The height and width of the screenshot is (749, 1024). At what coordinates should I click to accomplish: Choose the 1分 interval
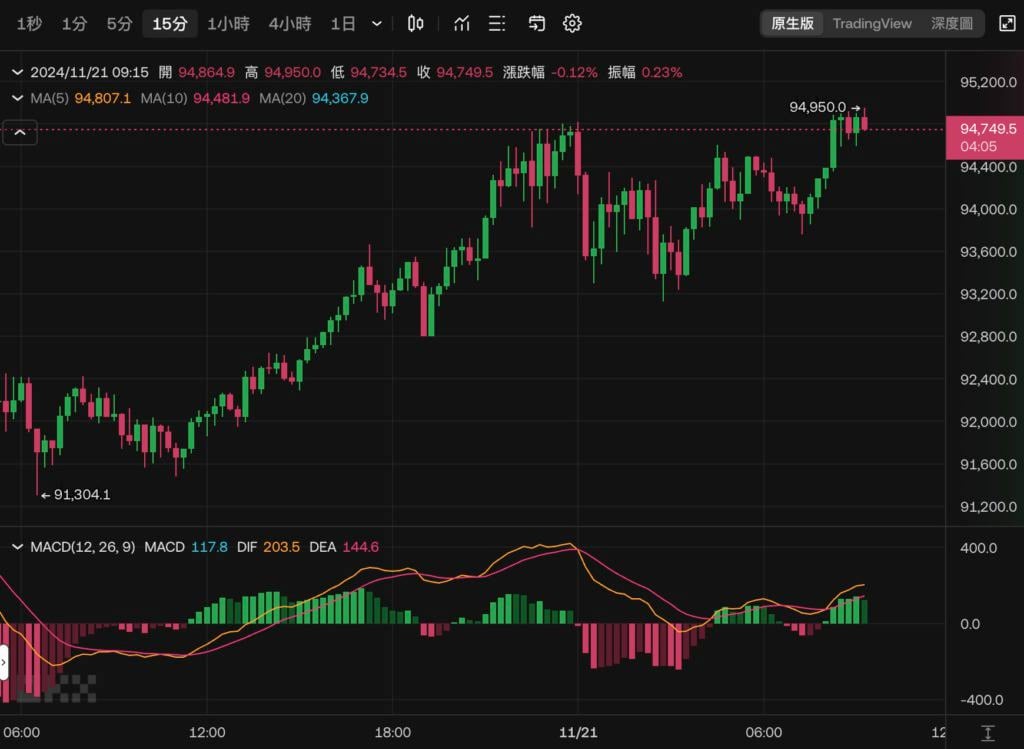(x=74, y=24)
